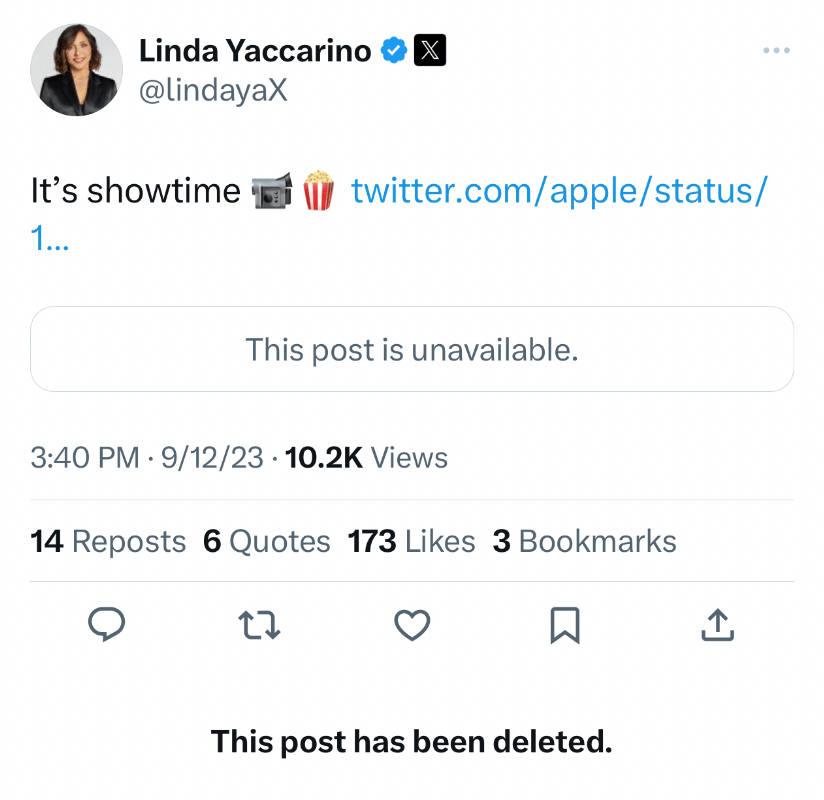This screenshot has height=800, width=824.
Task: Open the three-dot more options menu
Action: [777, 50]
